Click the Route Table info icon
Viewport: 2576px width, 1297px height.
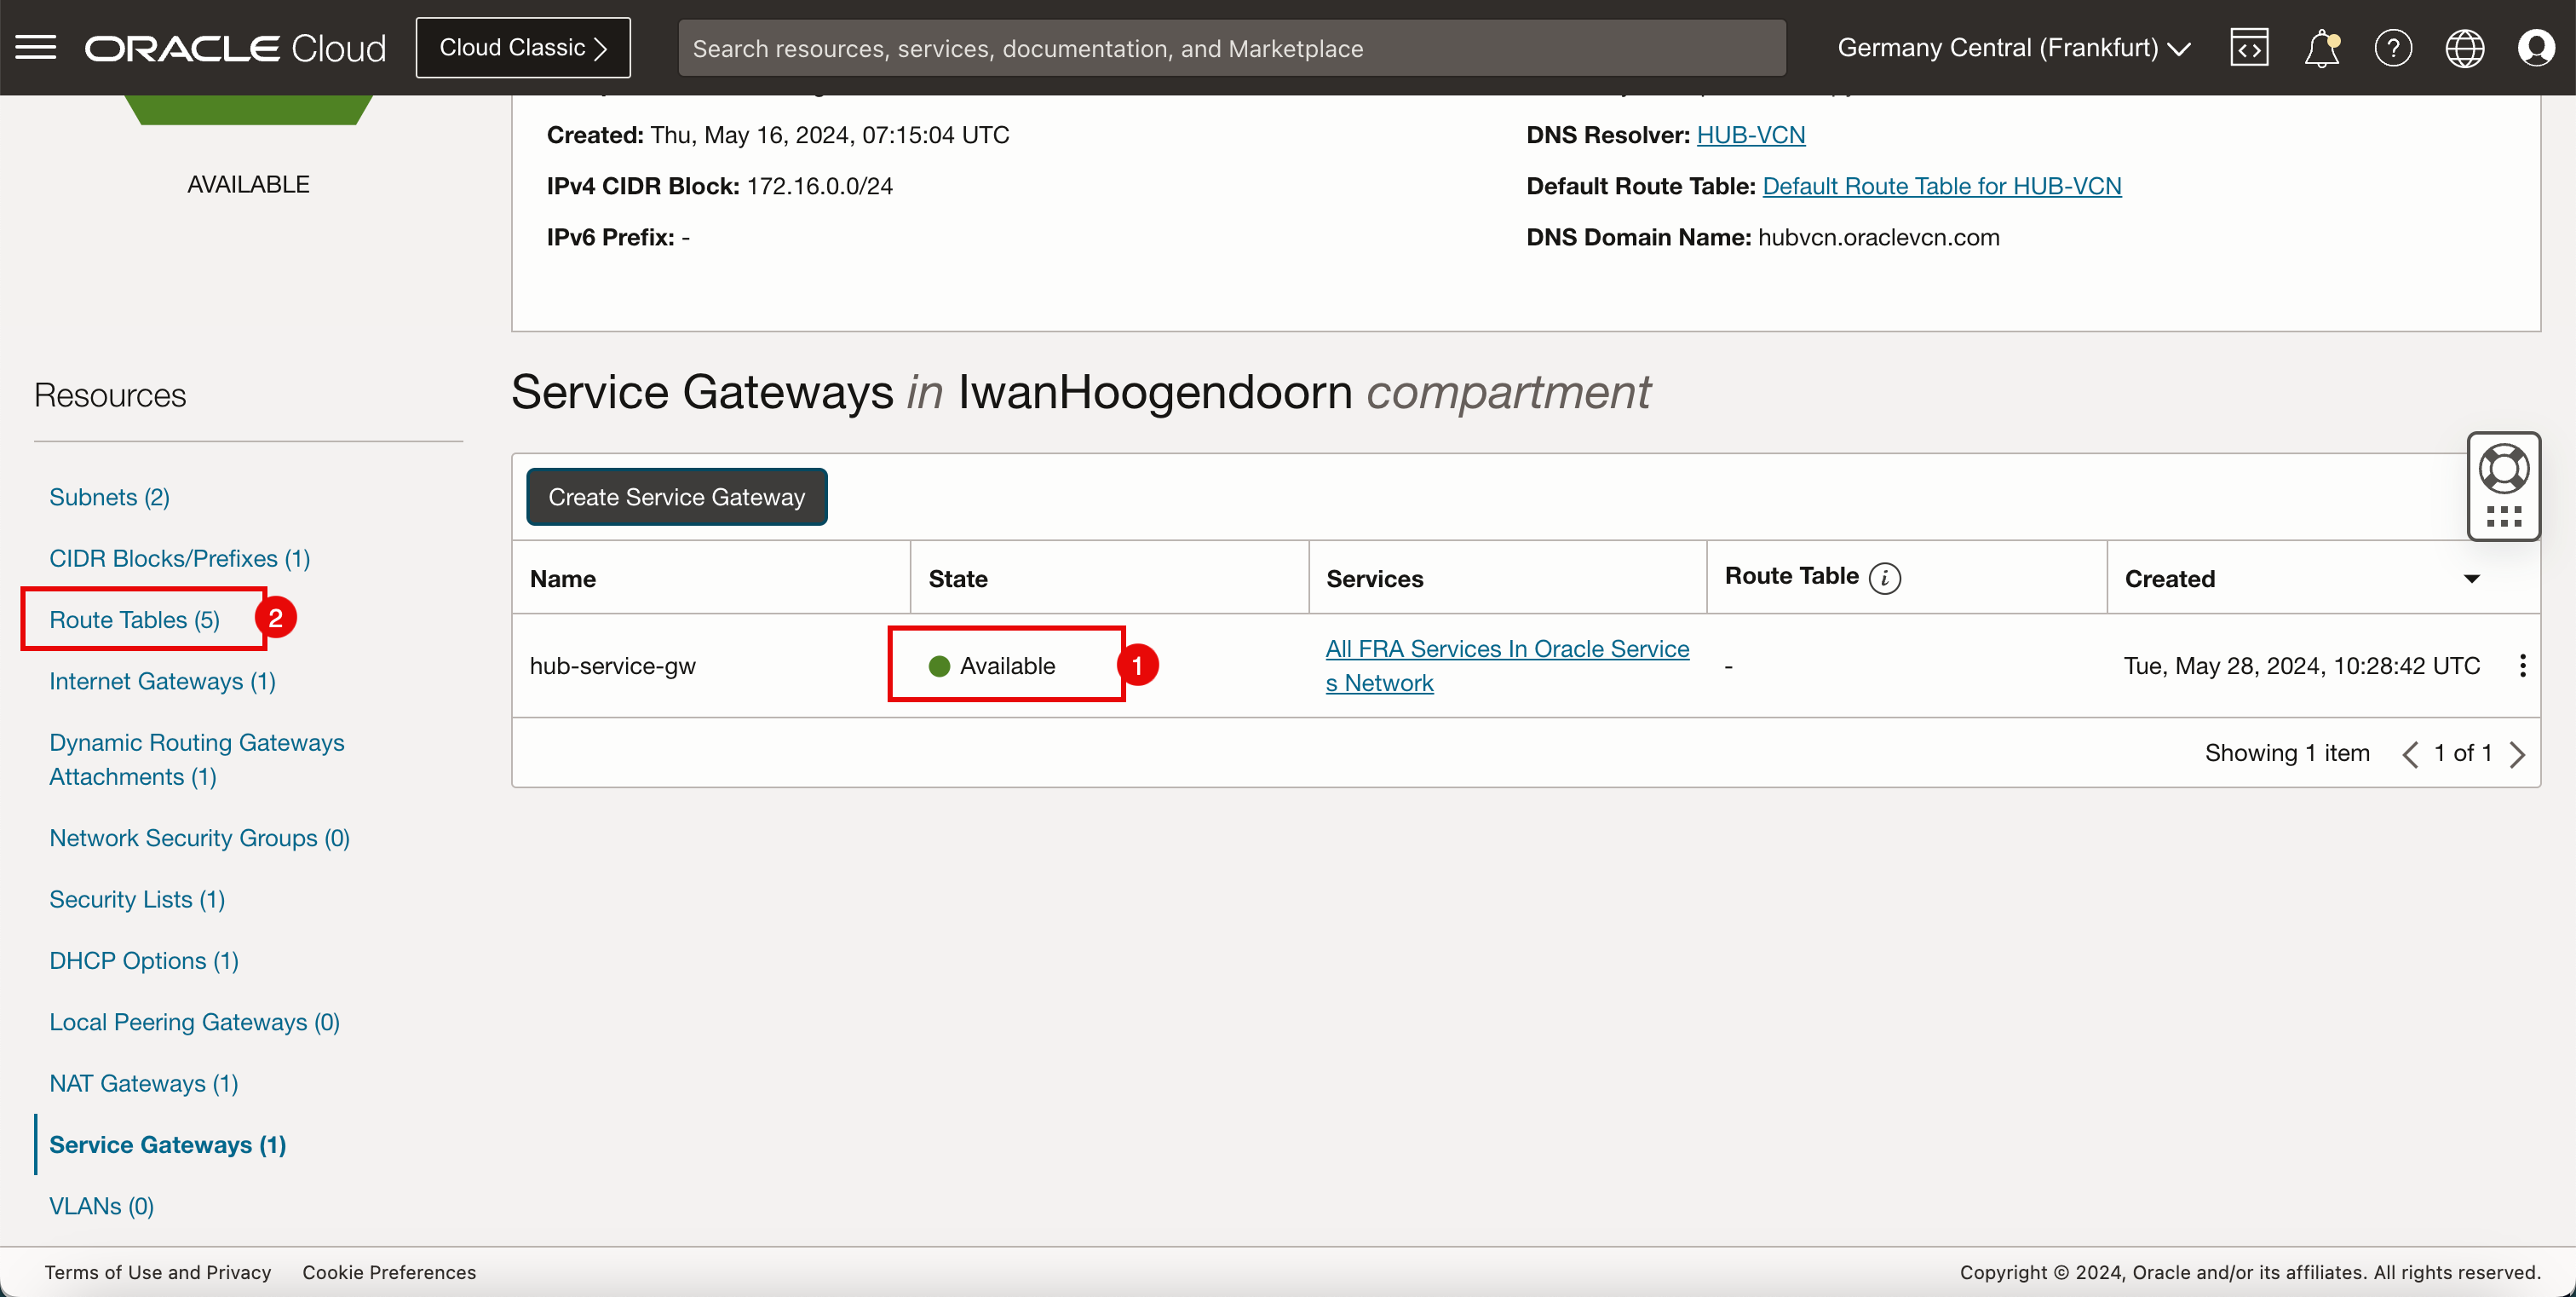coord(1884,578)
